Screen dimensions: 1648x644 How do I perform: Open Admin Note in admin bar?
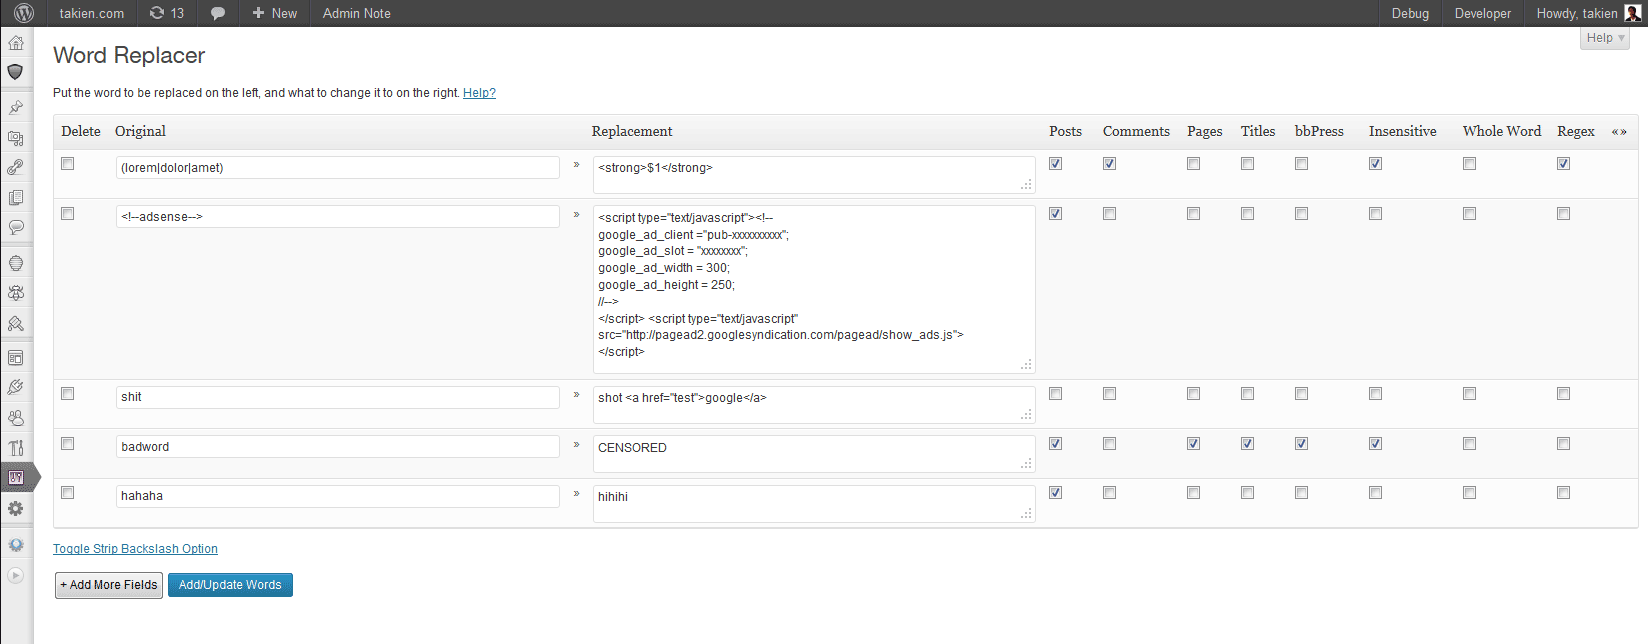357,13
